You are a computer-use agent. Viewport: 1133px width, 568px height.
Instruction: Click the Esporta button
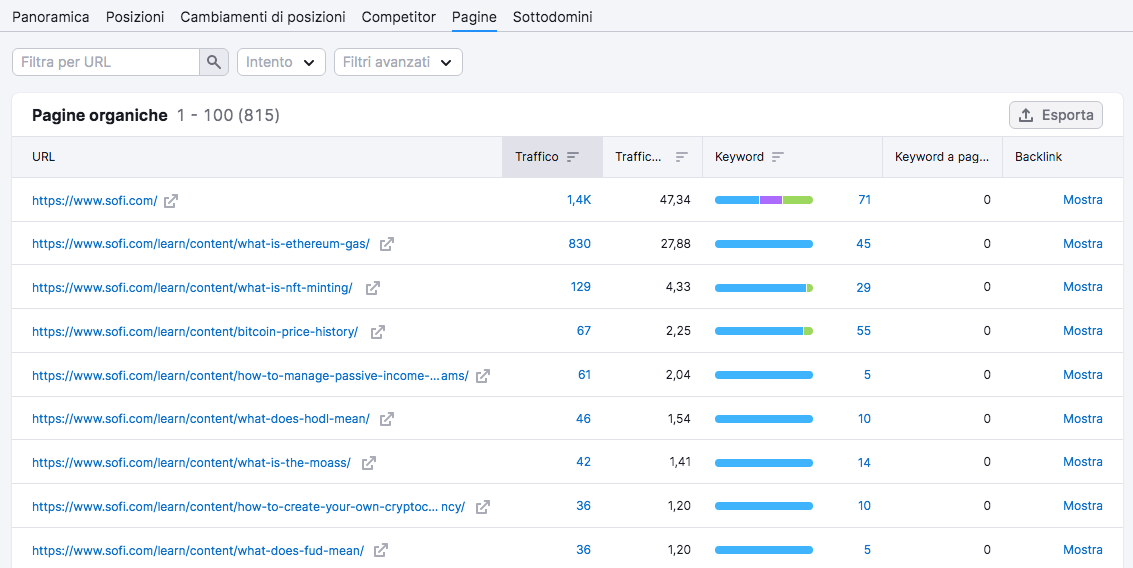click(1055, 115)
